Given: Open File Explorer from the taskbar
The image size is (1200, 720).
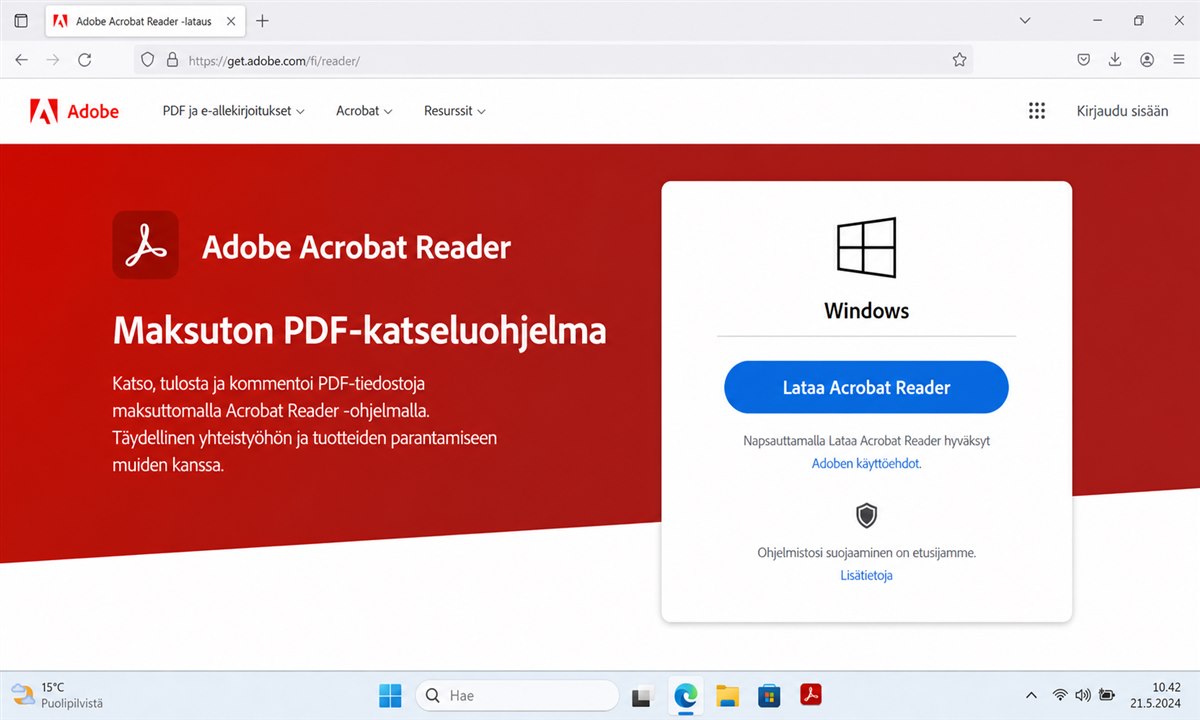Looking at the screenshot, I should [727, 695].
